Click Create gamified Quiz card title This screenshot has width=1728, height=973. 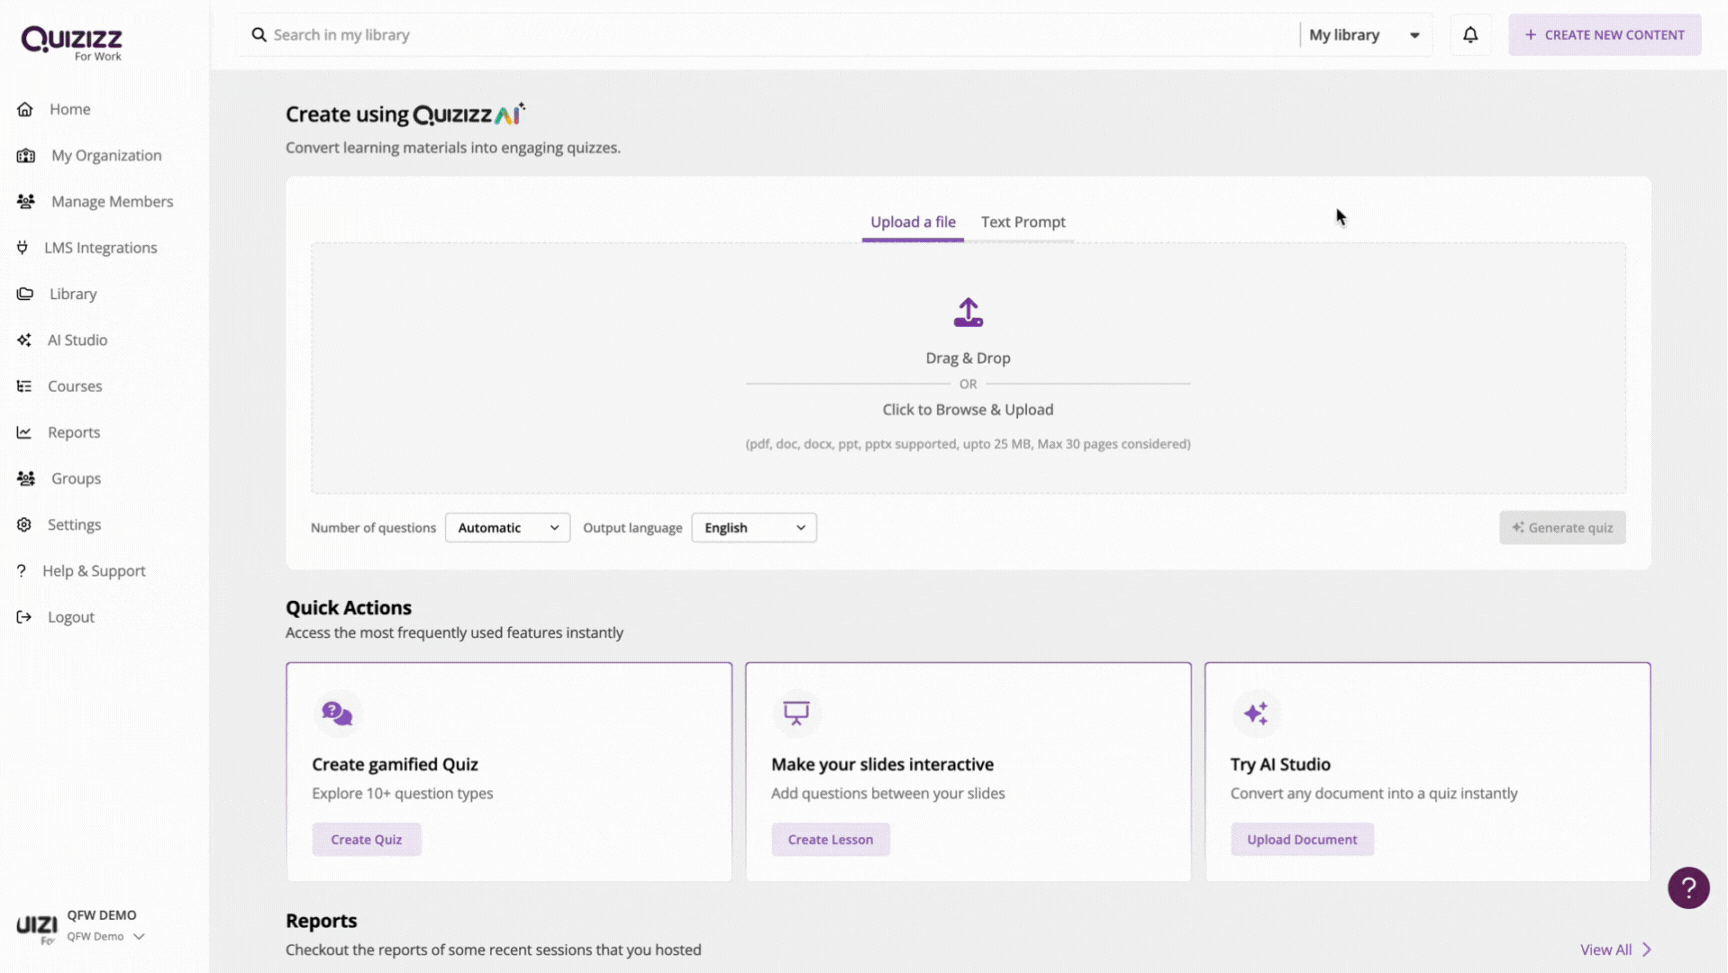click(x=395, y=765)
